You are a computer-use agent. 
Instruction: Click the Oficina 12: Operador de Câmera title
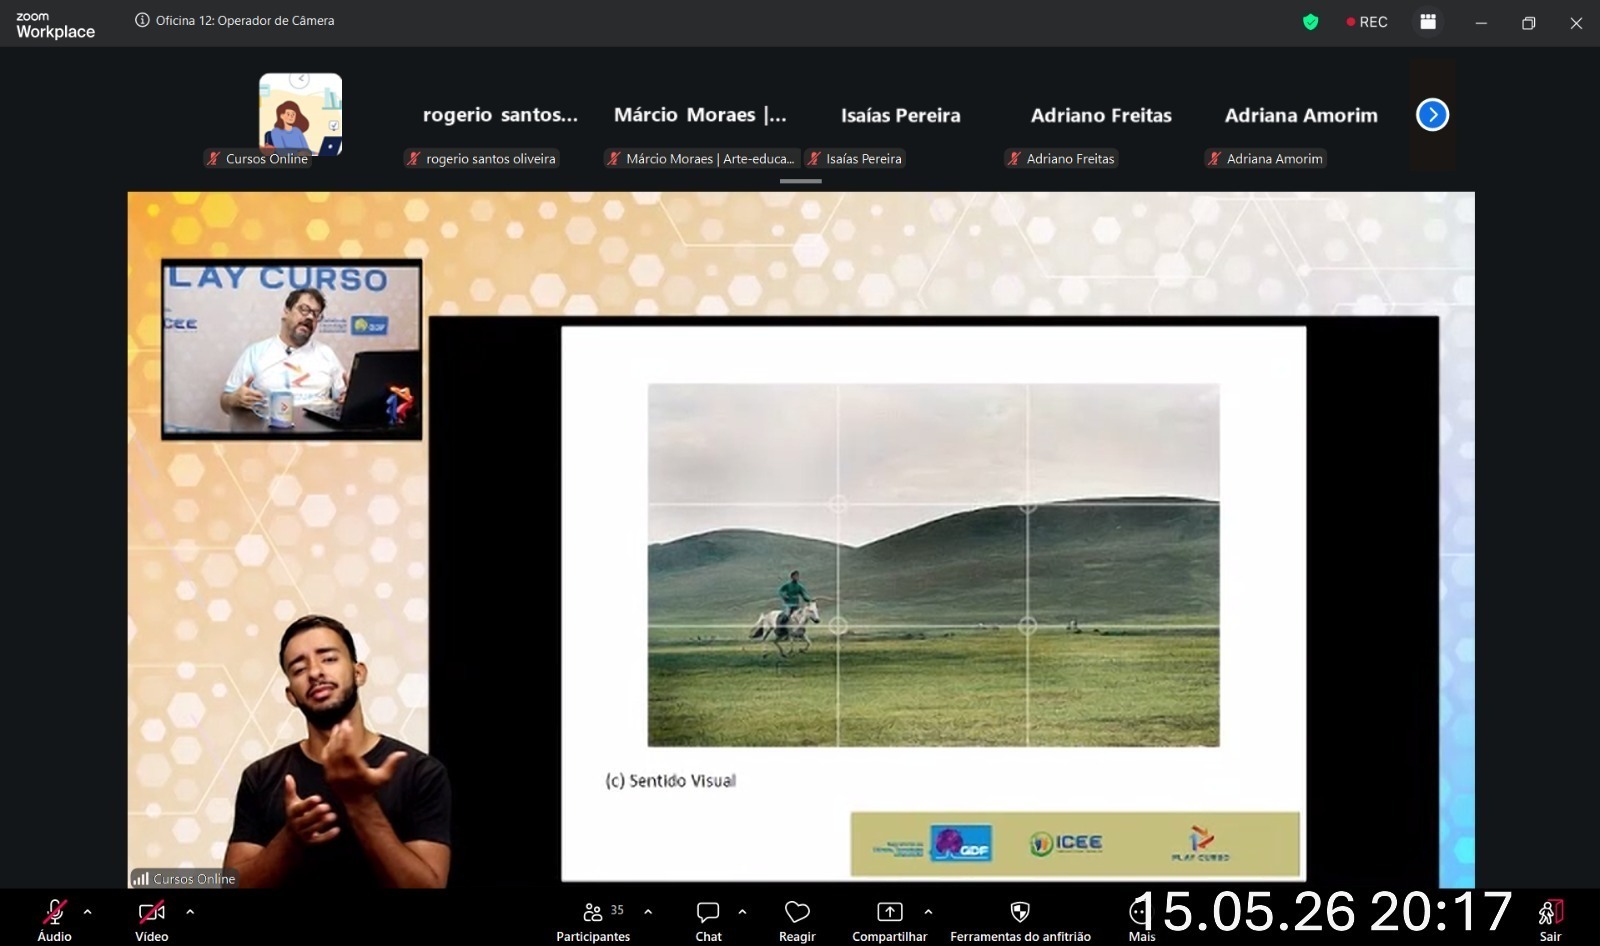click(245, 20)
